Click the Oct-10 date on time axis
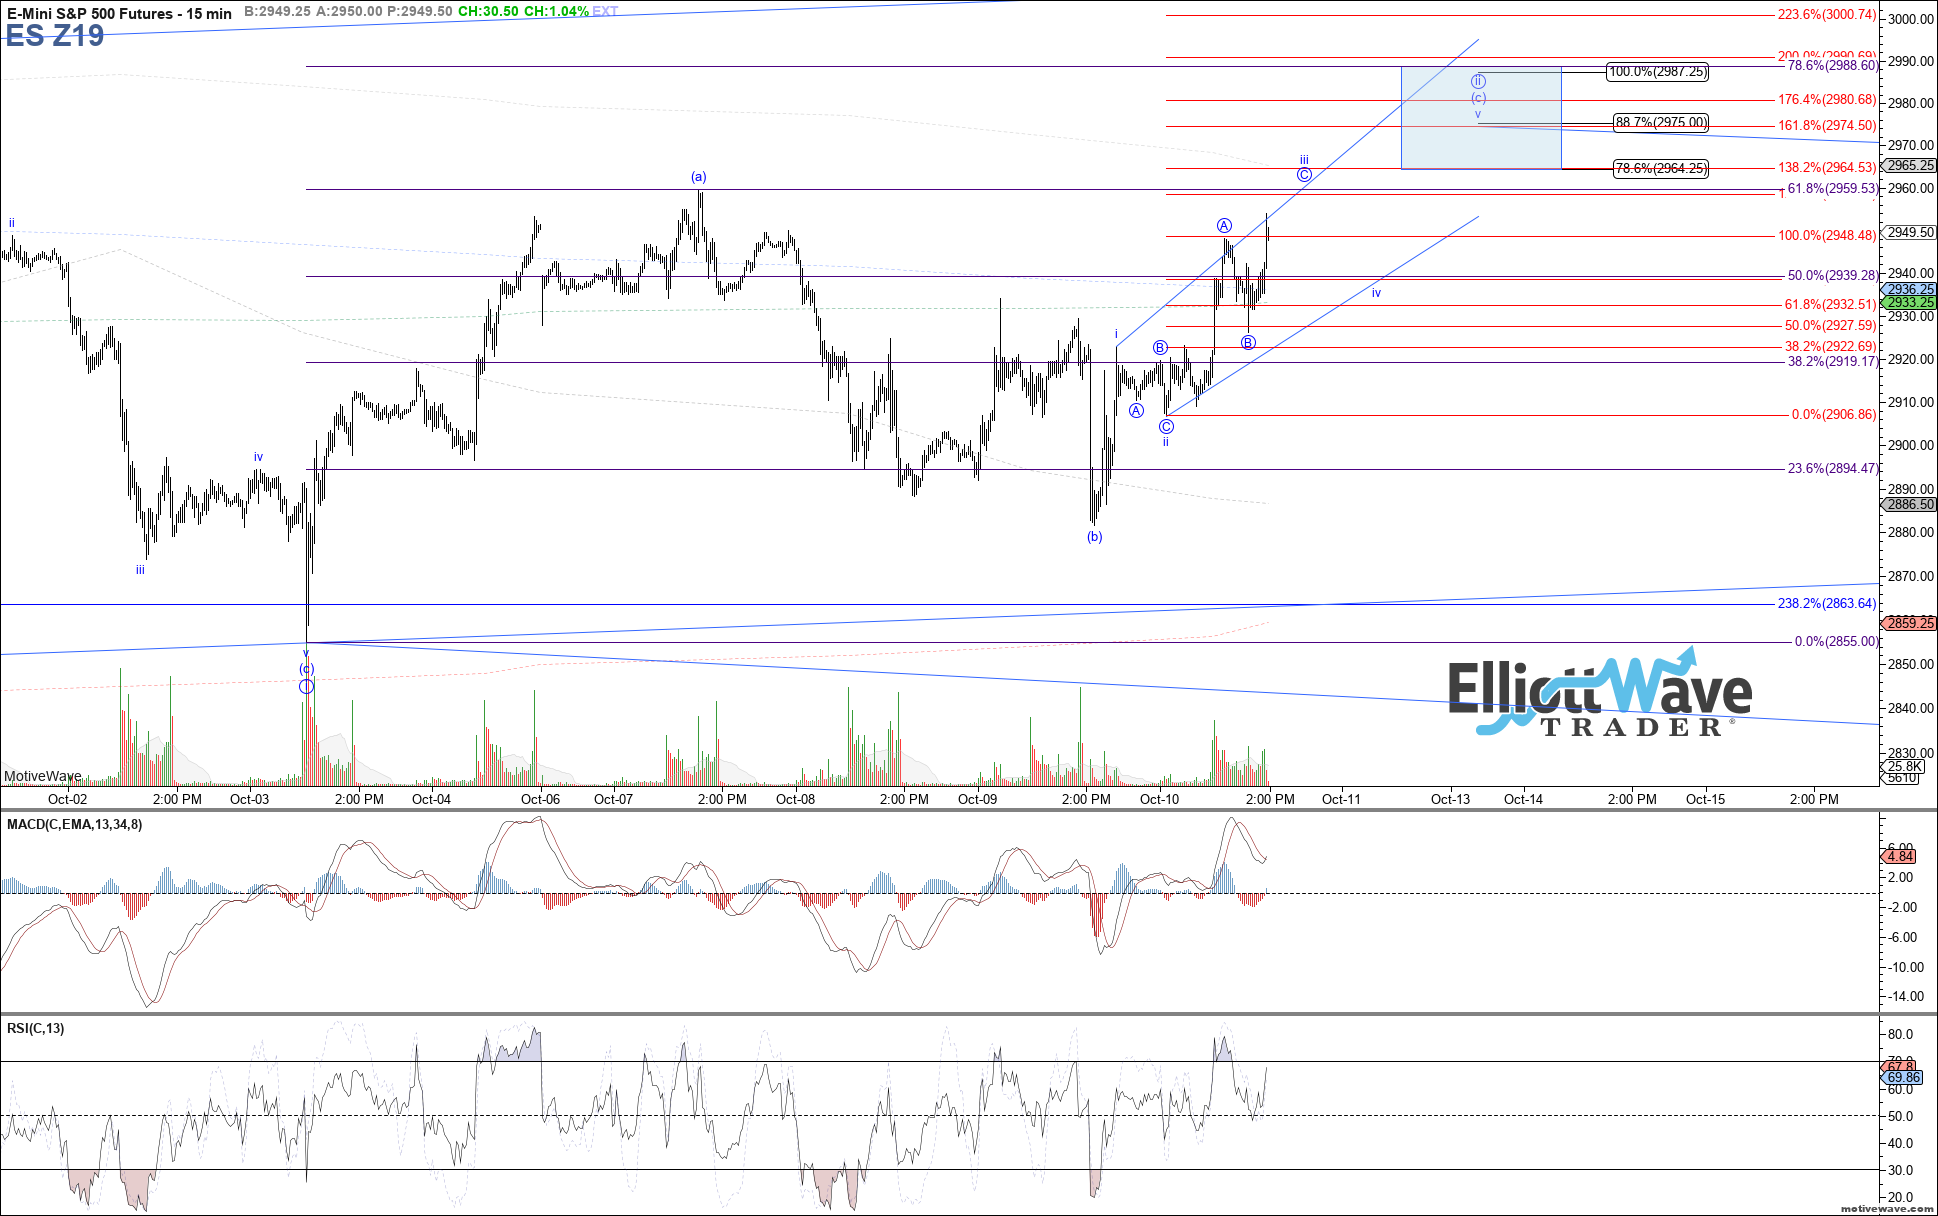 pyautogui.click(x=1159, y=799)
